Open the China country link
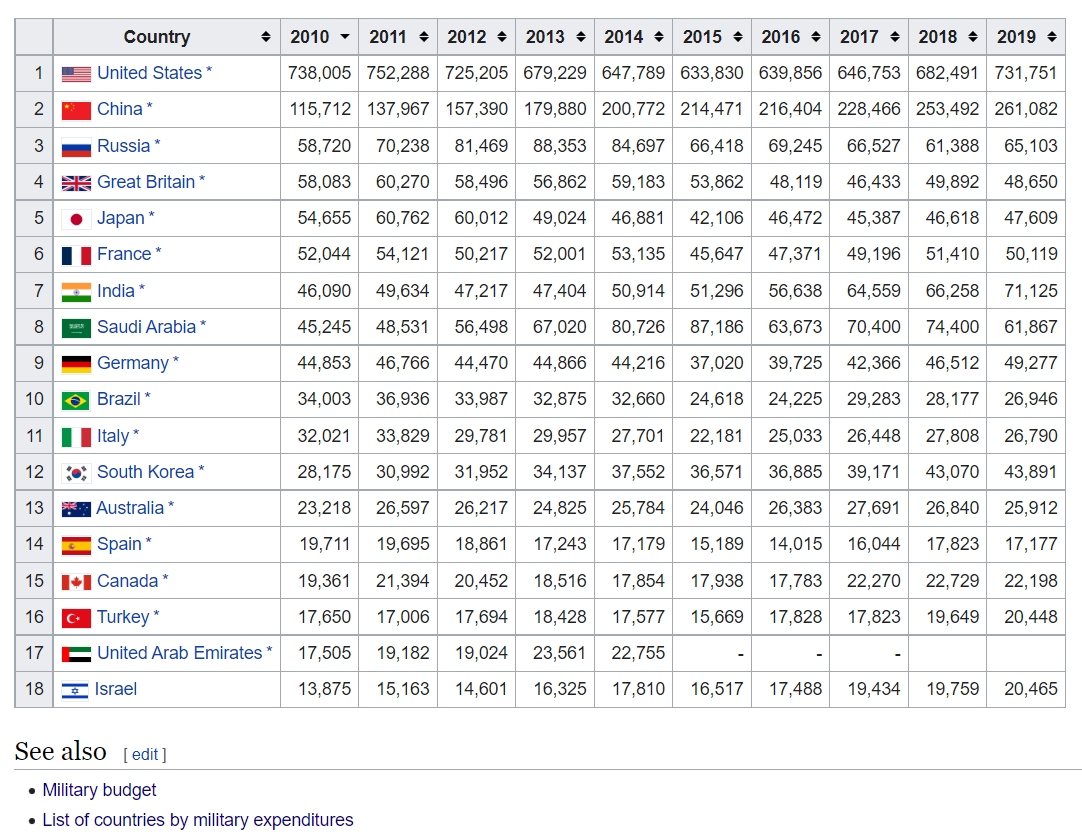This screenshot has width=1082, height=834. 119,109
